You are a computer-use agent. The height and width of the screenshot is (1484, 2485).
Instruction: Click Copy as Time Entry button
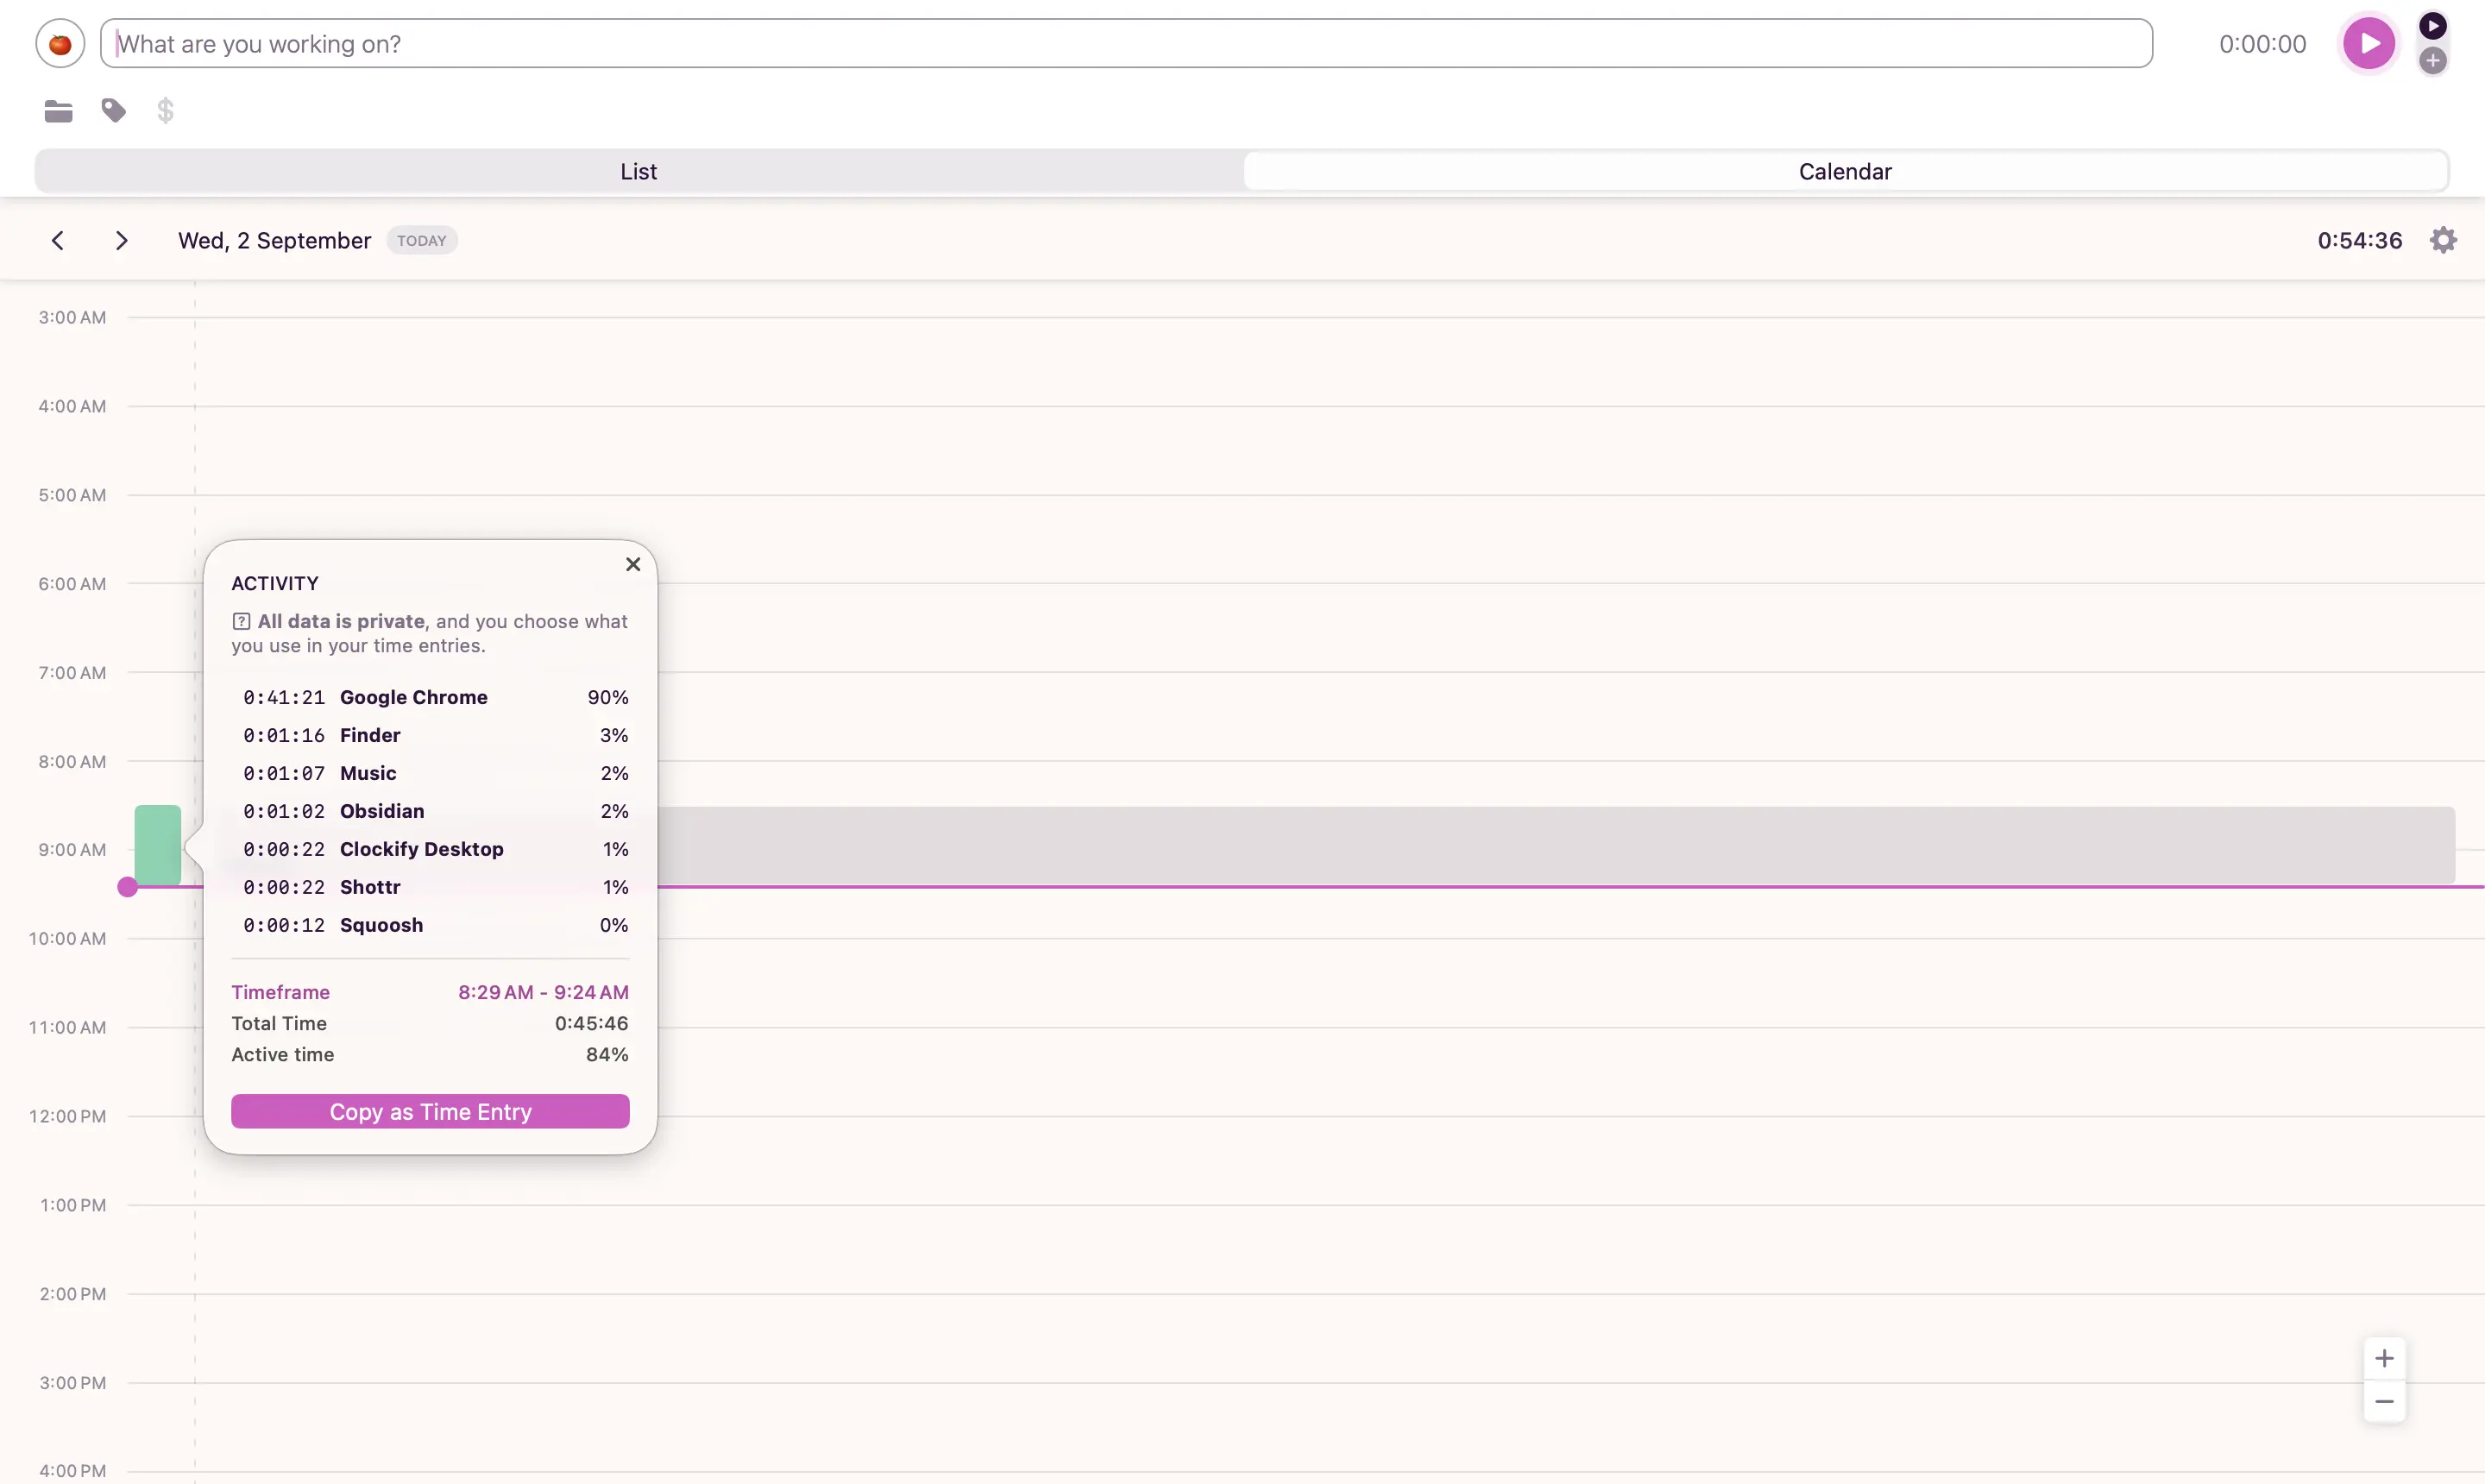[430, 1111]
